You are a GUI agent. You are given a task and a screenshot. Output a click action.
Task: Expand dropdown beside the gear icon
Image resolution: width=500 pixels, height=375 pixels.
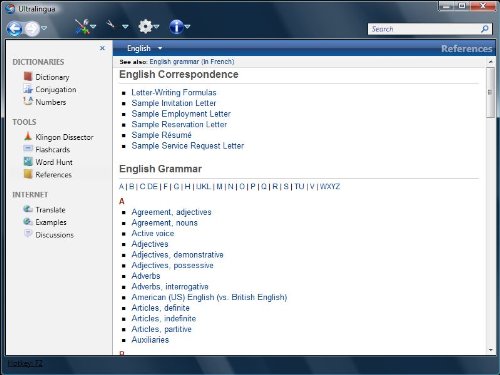click(x=156, y=26)
